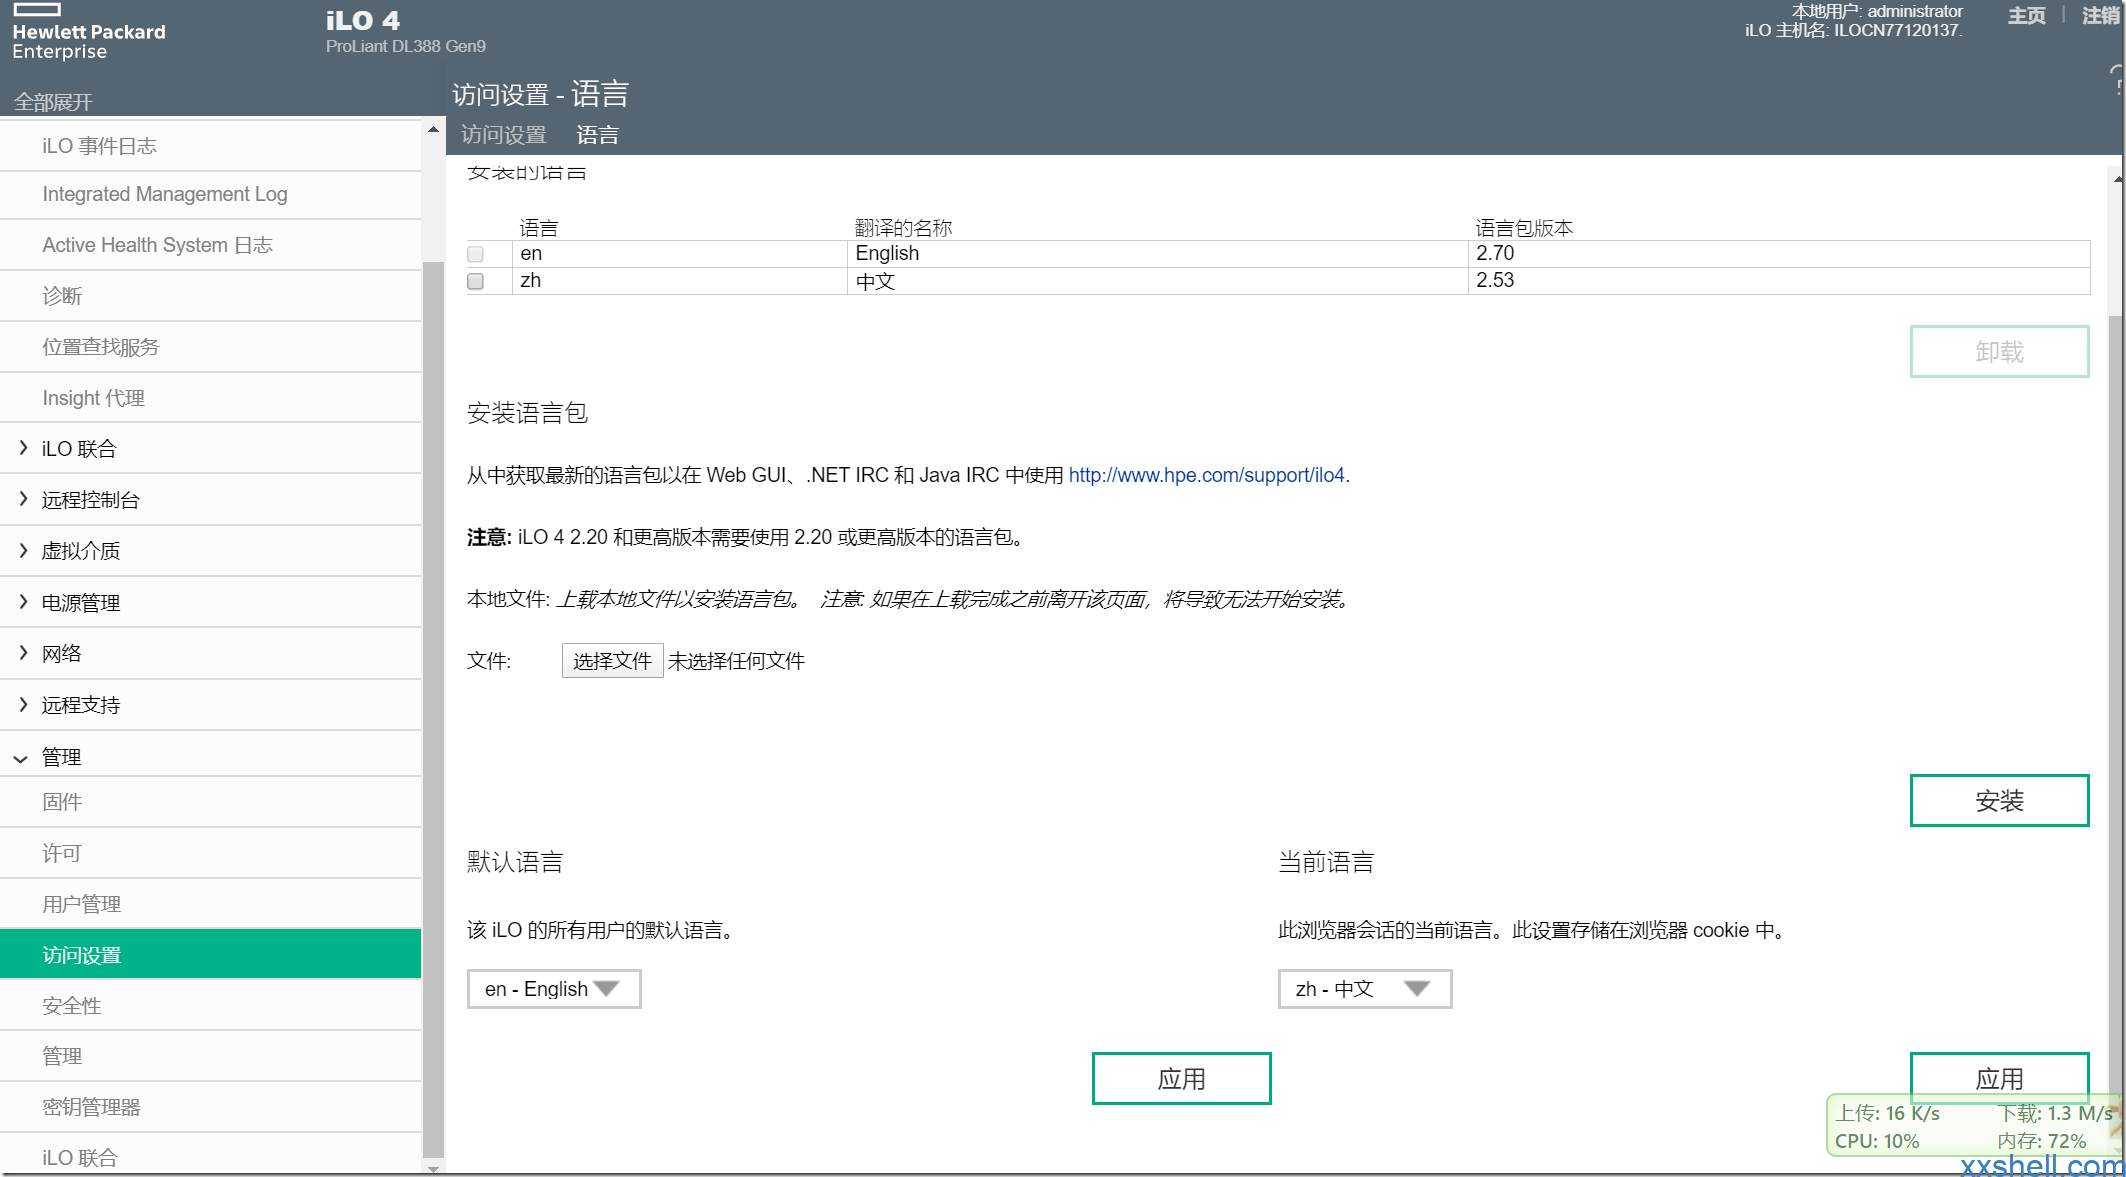2126x1177 pixels.
Task: Open 用户管理 in sidebar
Action: click(210, 904)
